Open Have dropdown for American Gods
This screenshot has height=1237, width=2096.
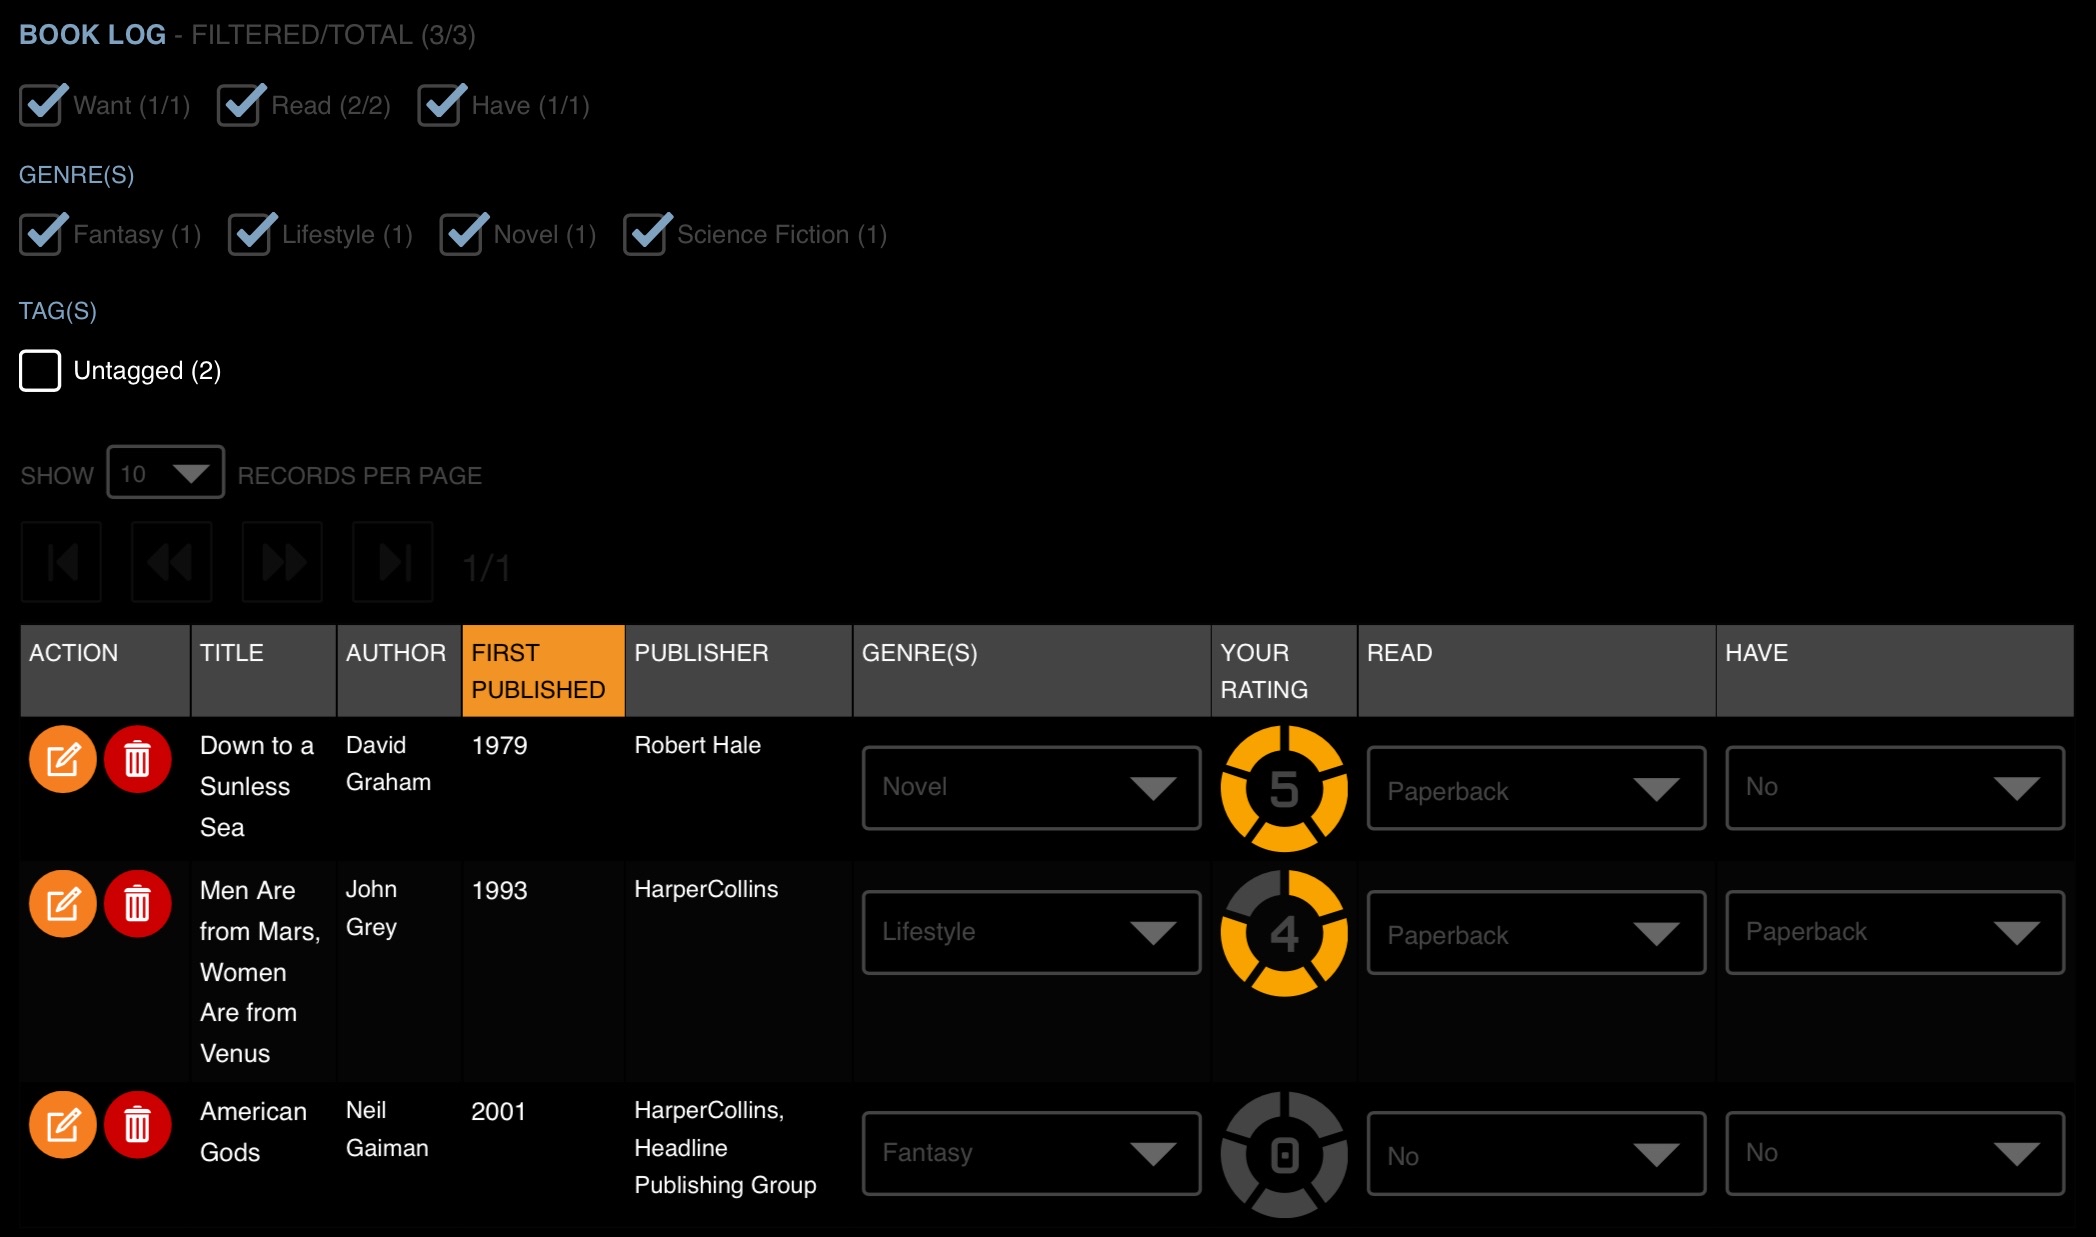[x=1895, y=1153]
